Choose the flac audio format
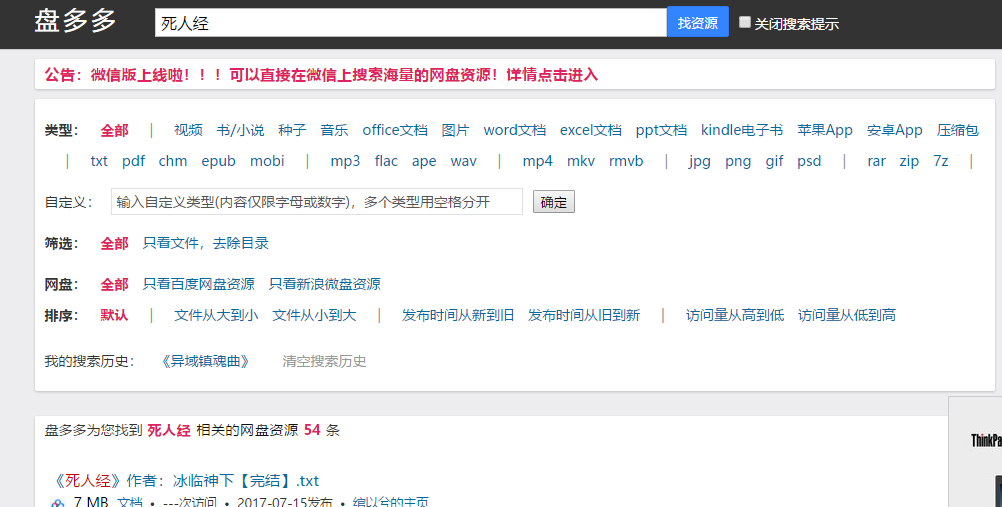The image size is (1002, 507). click(386, 161)
